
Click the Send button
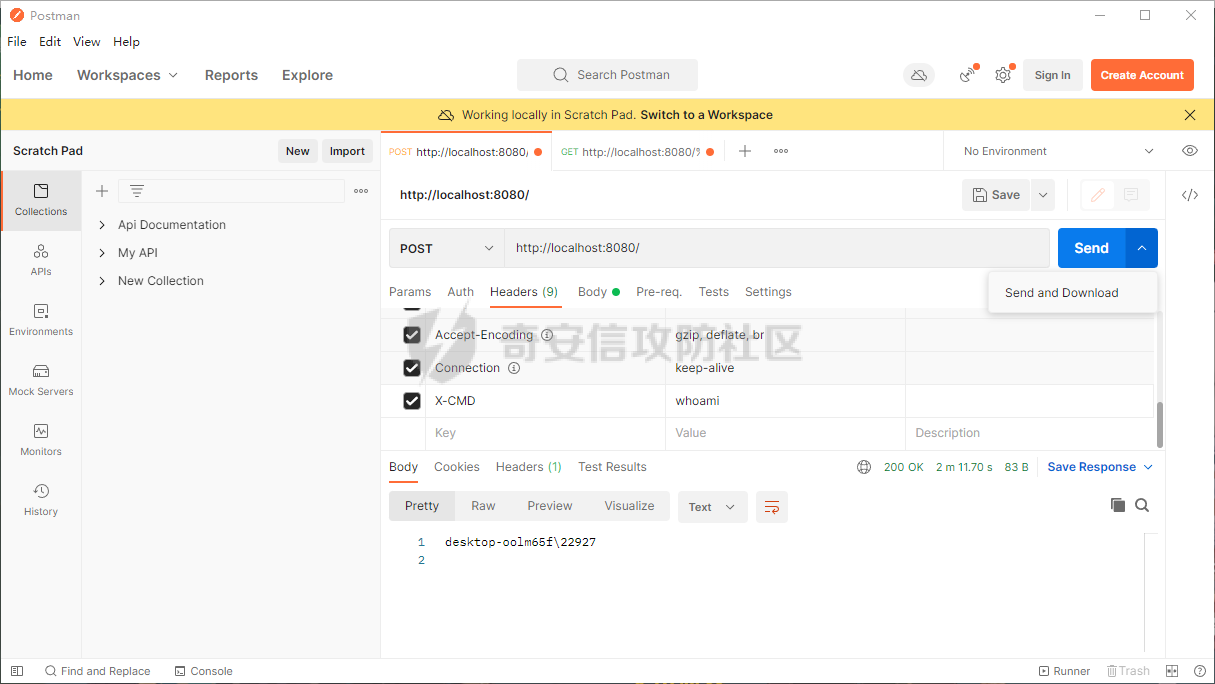click(1091, 248)
